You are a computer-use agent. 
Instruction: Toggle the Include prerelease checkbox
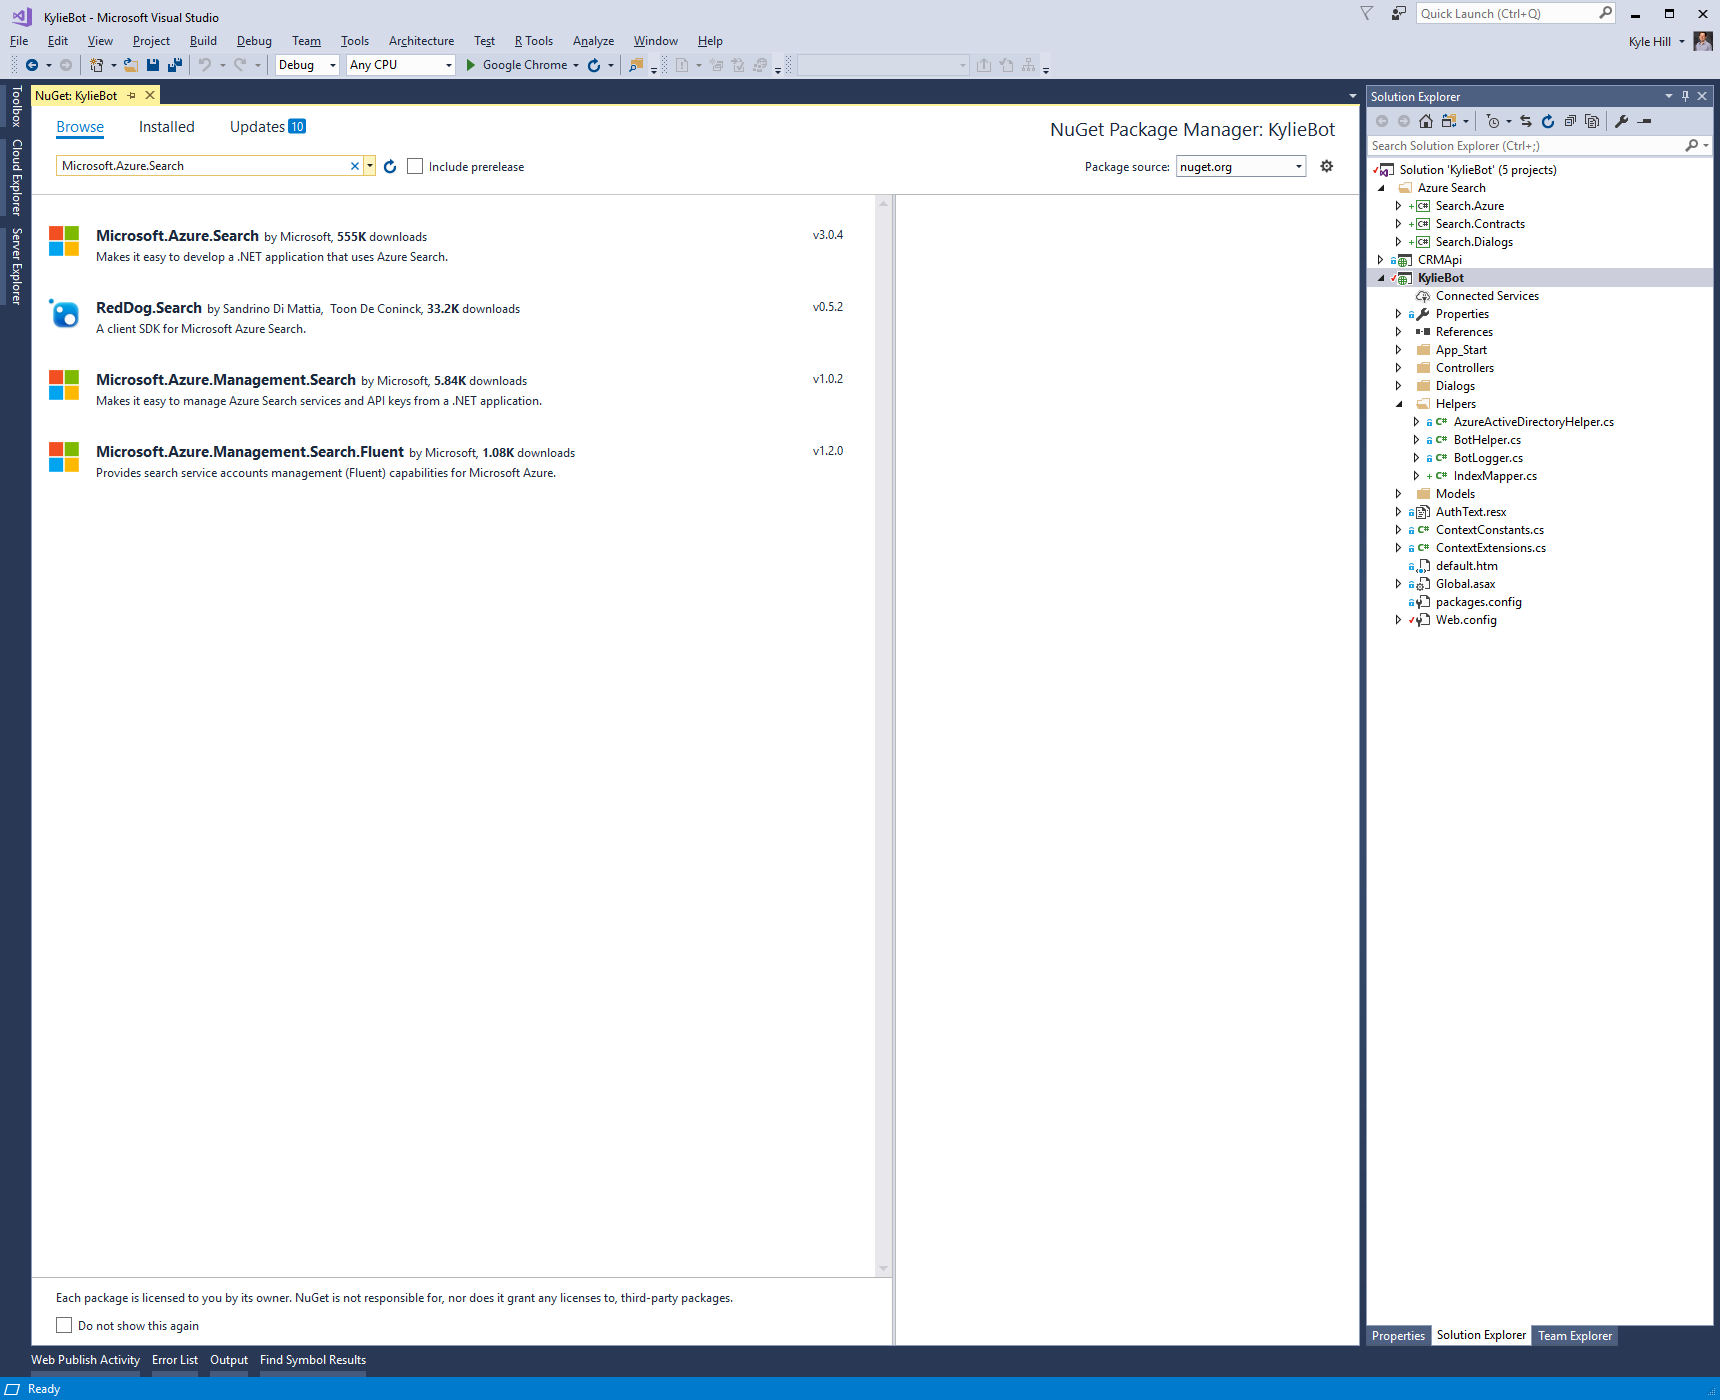pyautogui.click(x=415, y=166)
